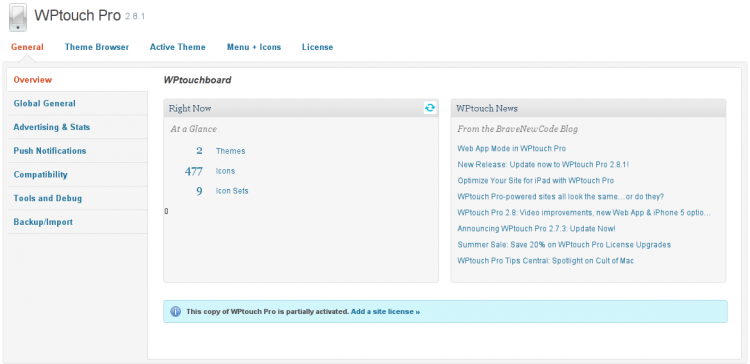The image size is (750, 364).
Task: Click the info icon in activation notice
Action: [176, 312]
